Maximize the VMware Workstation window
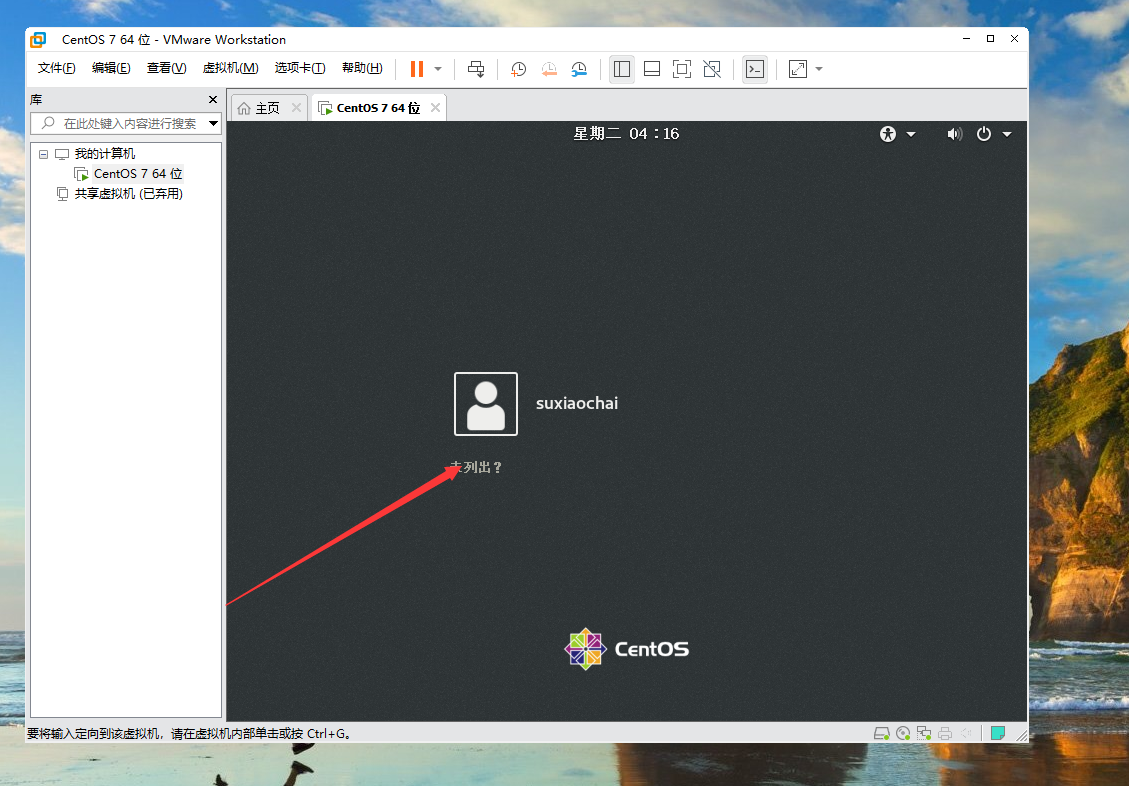Screen dimensions: 1129x786 990,39
